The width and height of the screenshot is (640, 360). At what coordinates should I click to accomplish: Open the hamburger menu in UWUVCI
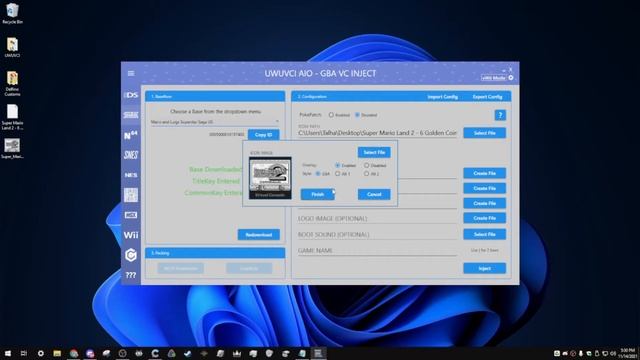[131, 73]
